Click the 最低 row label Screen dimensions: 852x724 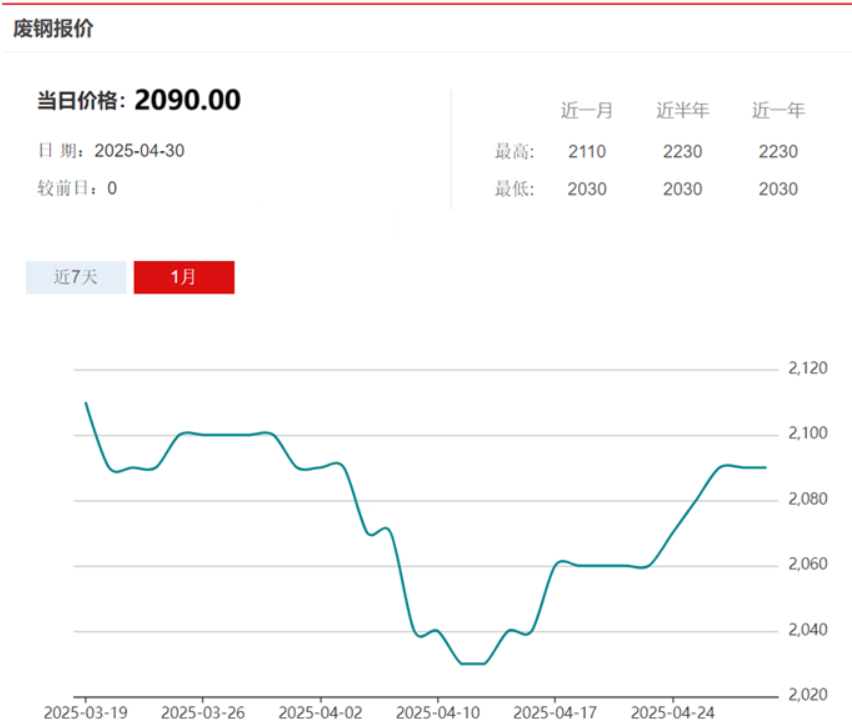click(x=515, y=189)
